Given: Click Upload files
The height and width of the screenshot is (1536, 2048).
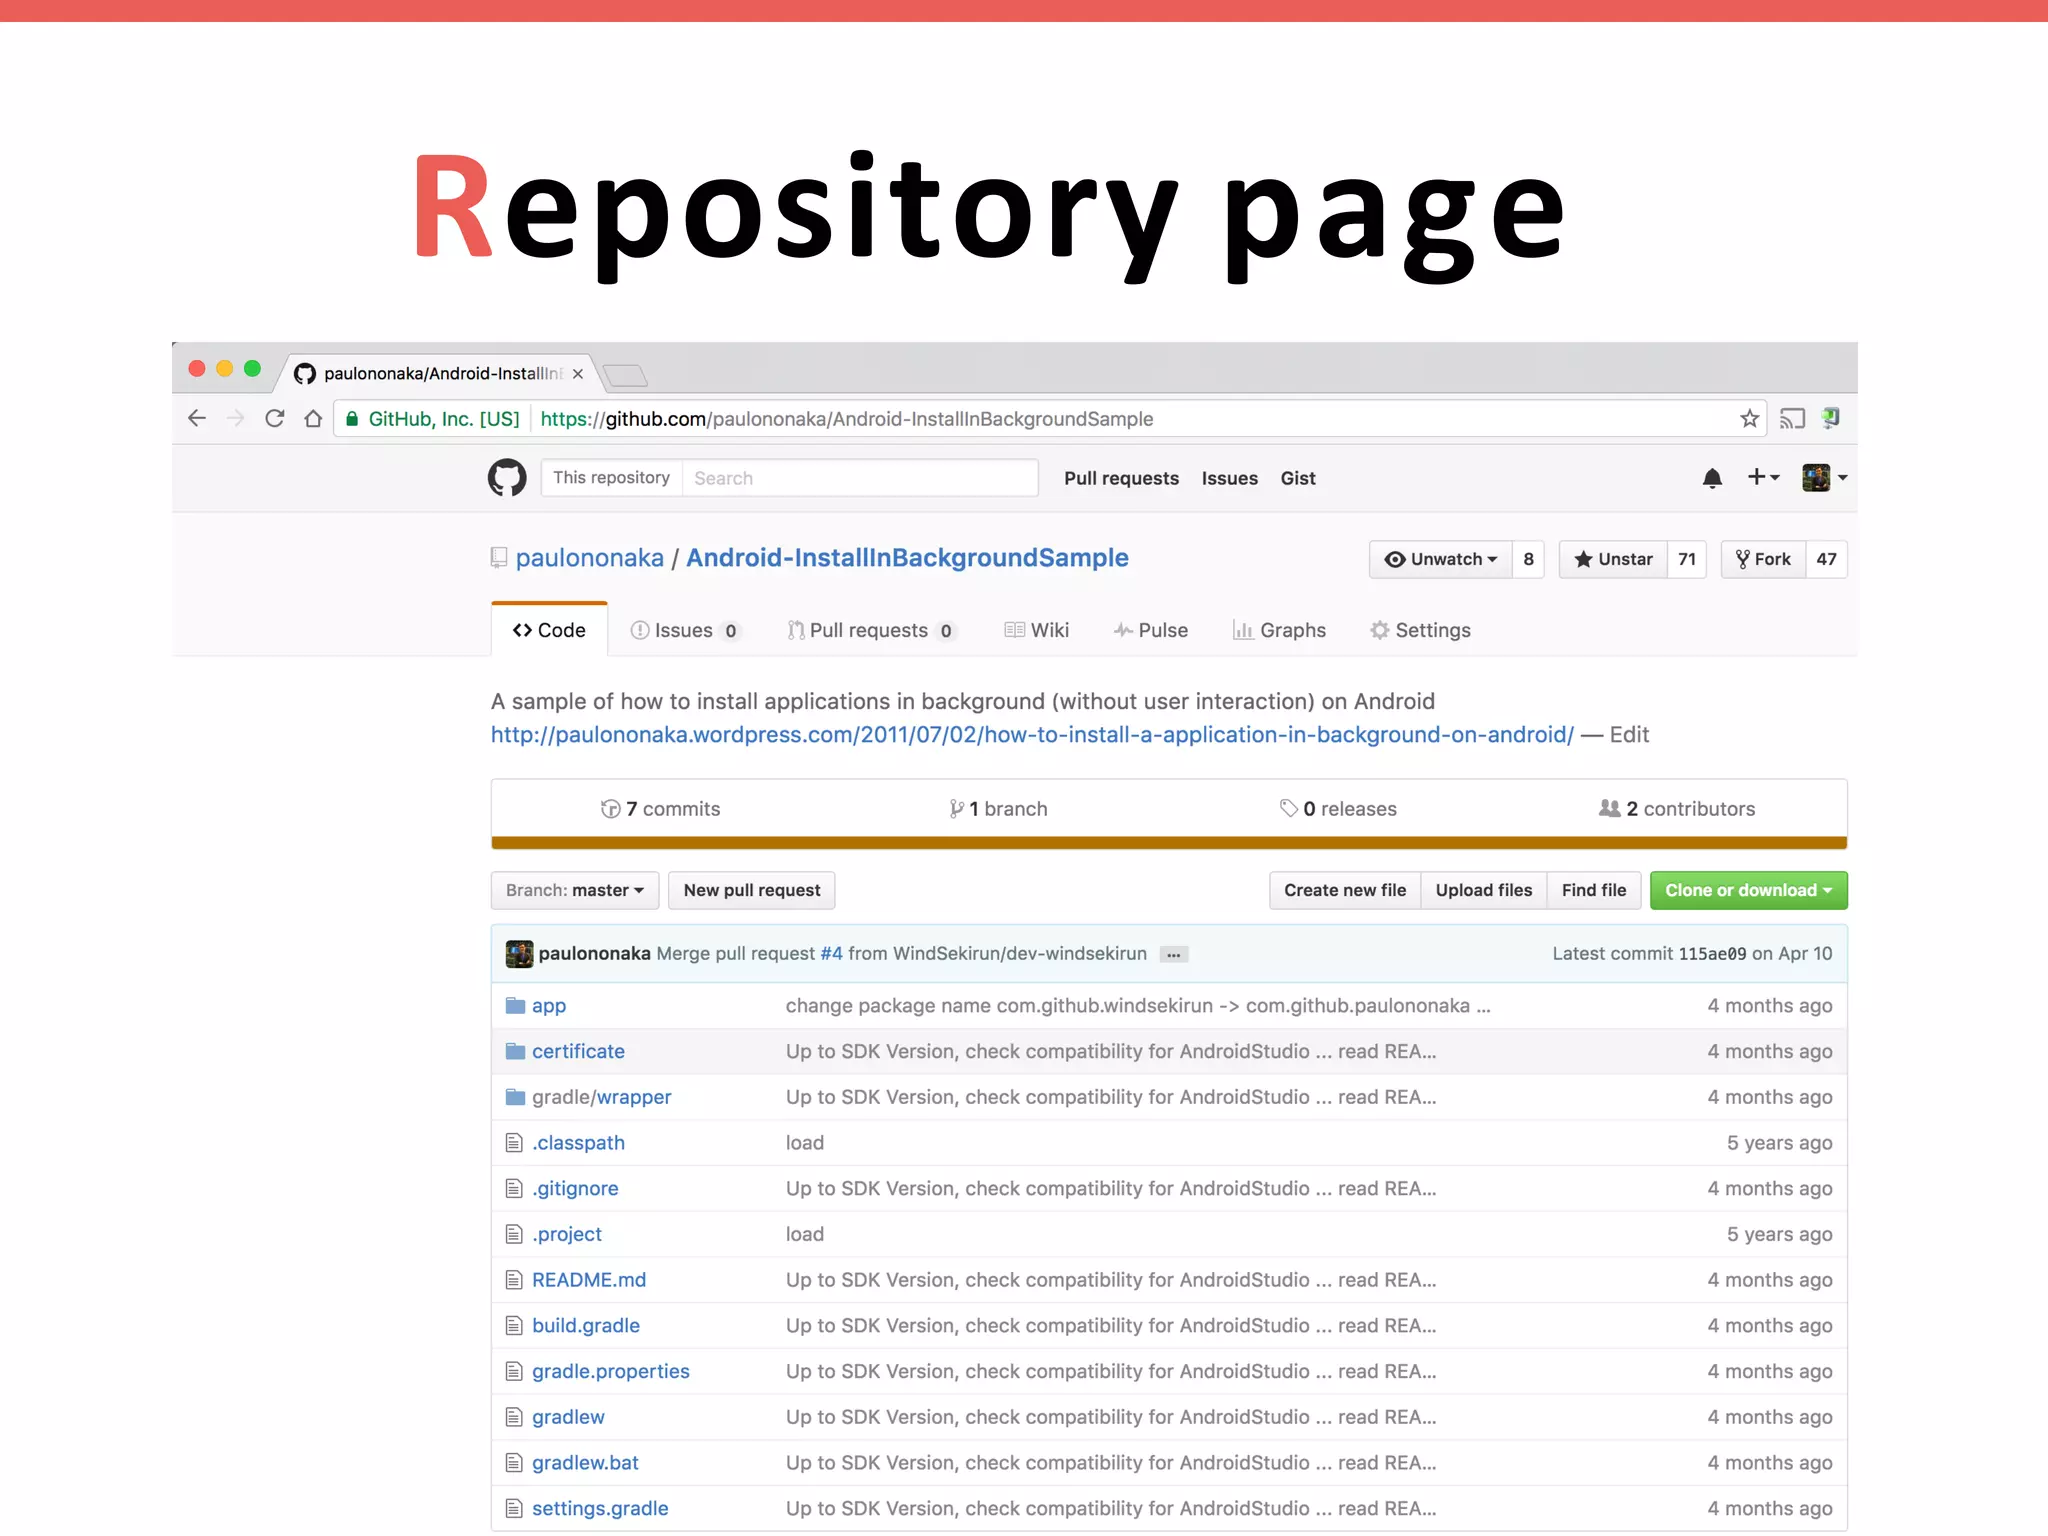Looking at the screenshot, I should point(1484,890).
